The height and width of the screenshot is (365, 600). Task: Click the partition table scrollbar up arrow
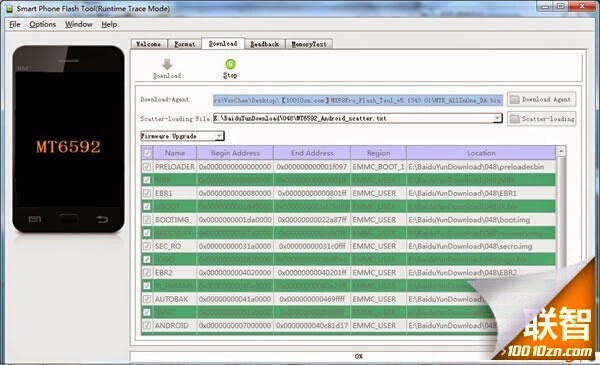pyautogui.click(x=561, y=151)
